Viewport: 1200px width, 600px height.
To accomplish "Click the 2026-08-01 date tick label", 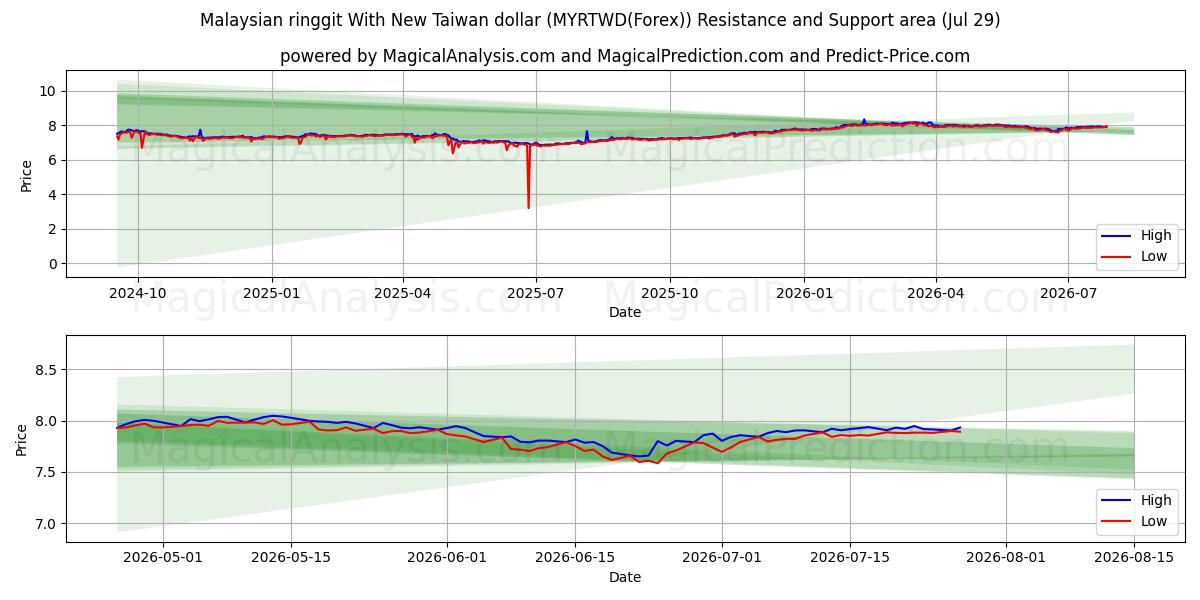I will click(1006, 558).
